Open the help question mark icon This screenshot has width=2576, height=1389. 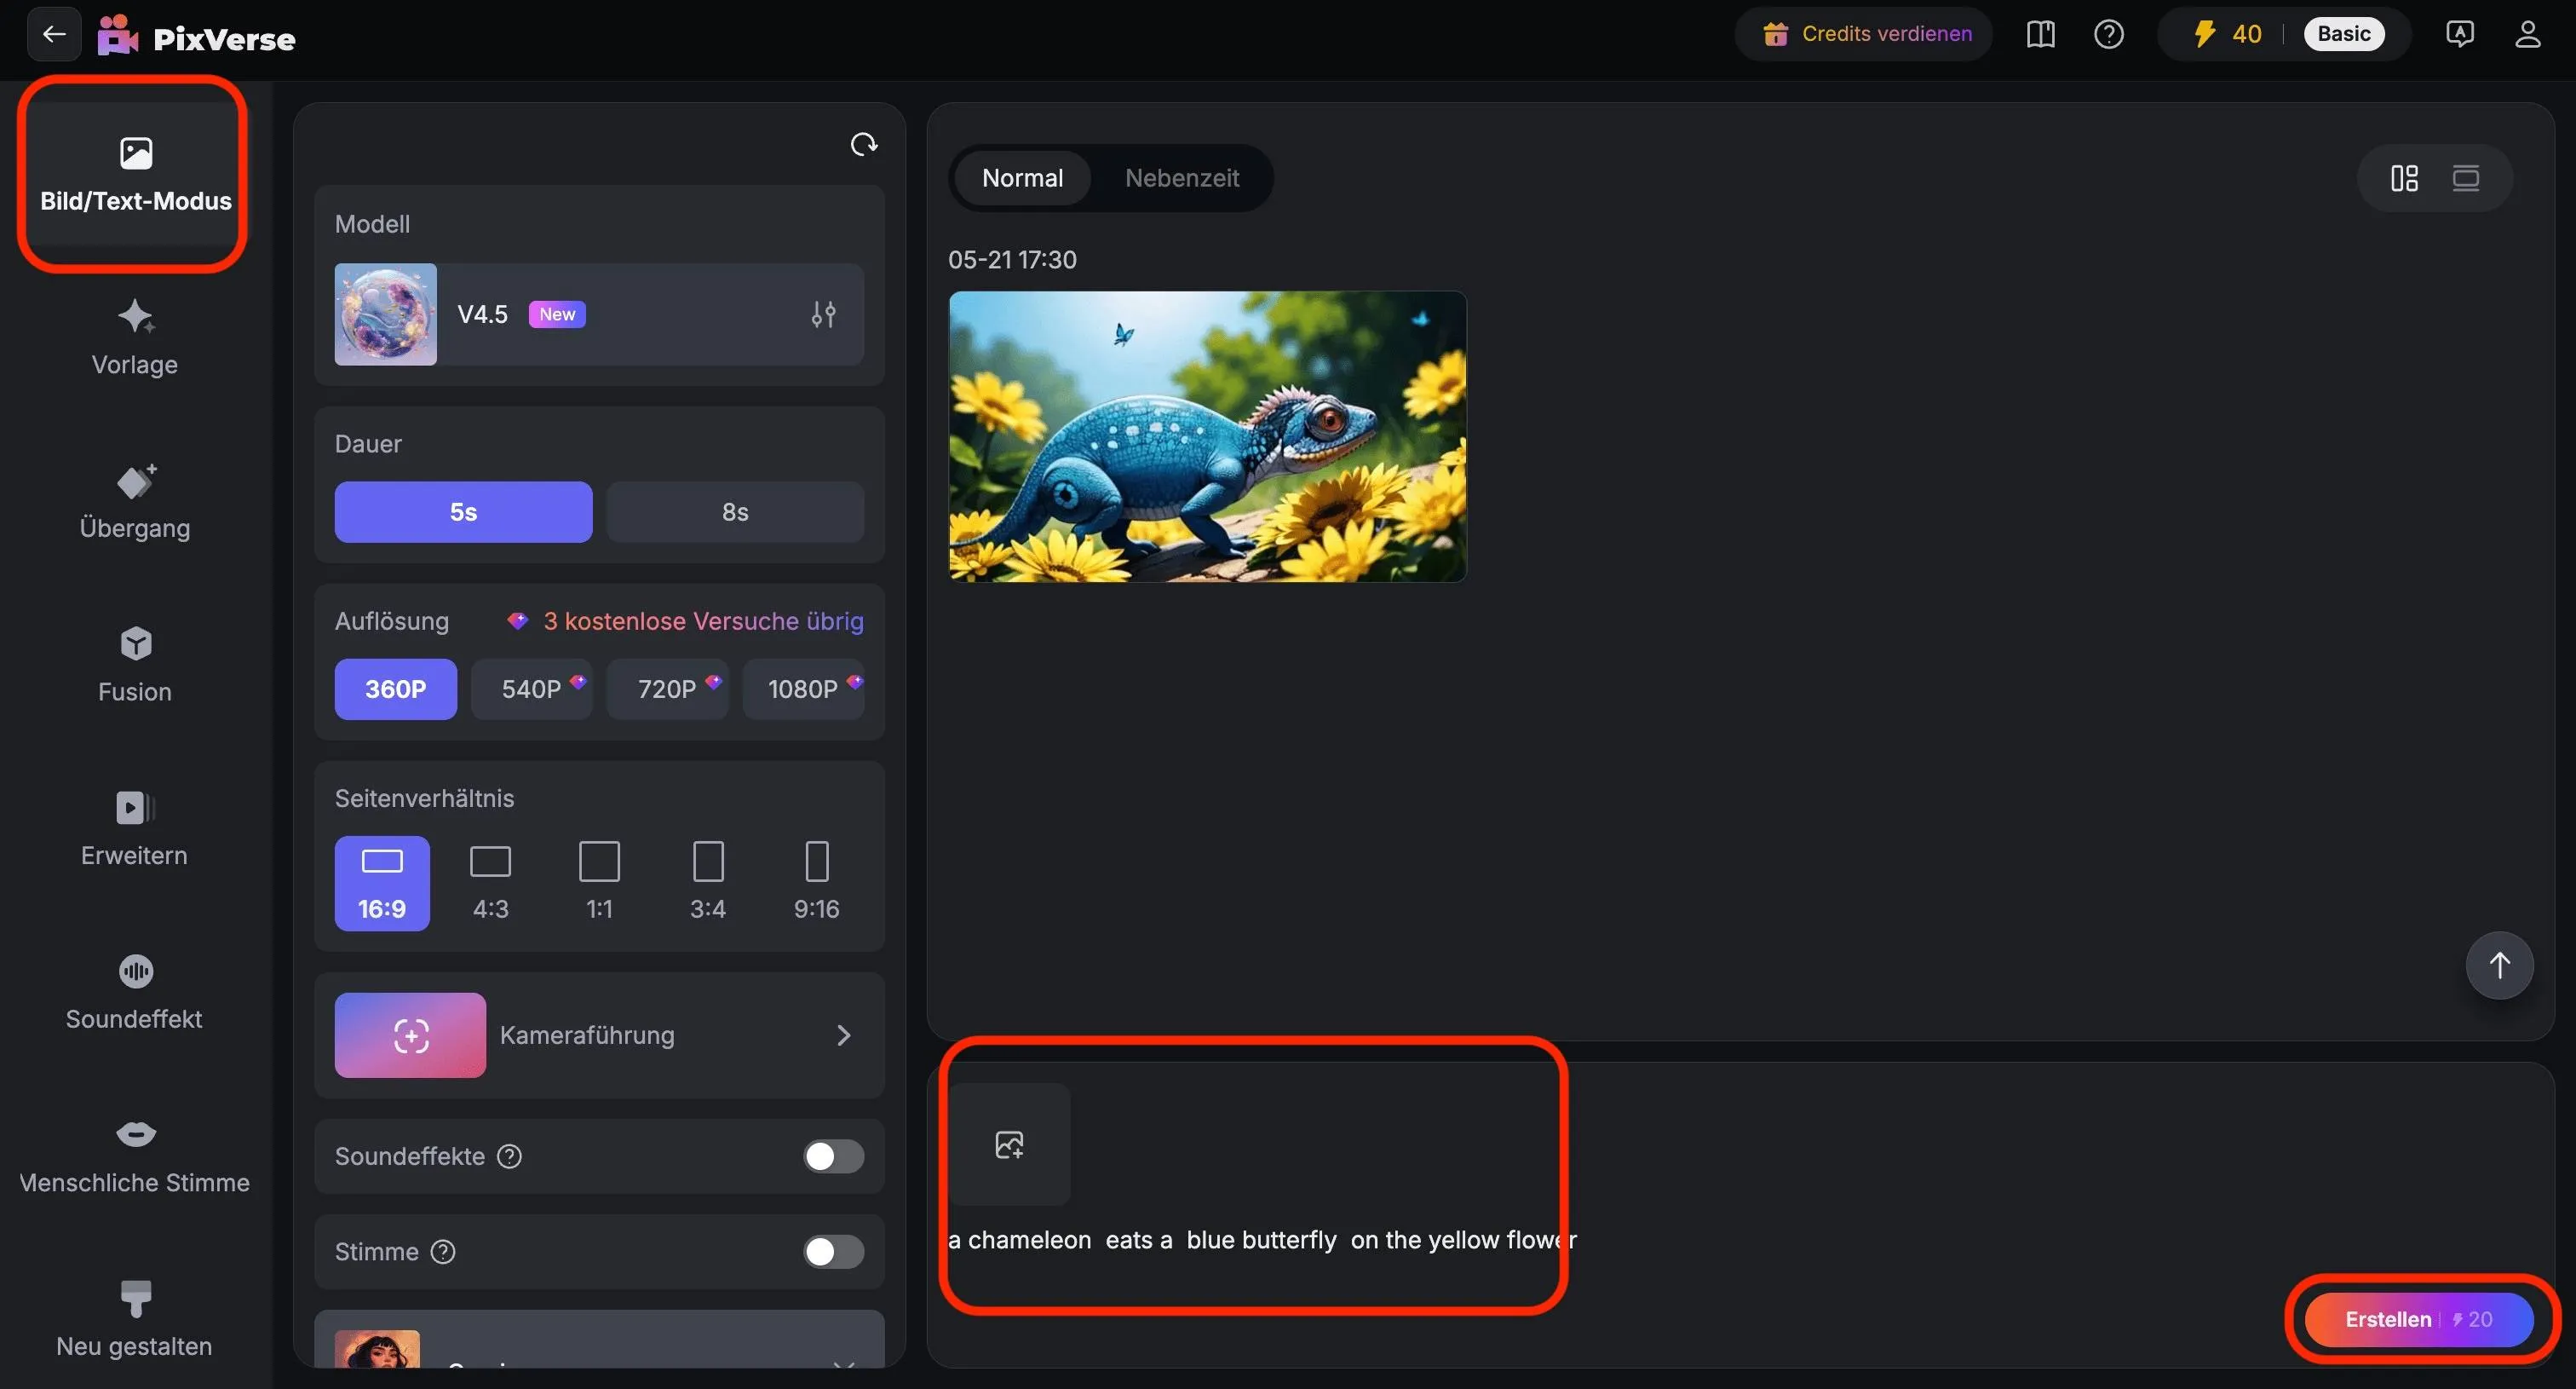[2108, 34]
